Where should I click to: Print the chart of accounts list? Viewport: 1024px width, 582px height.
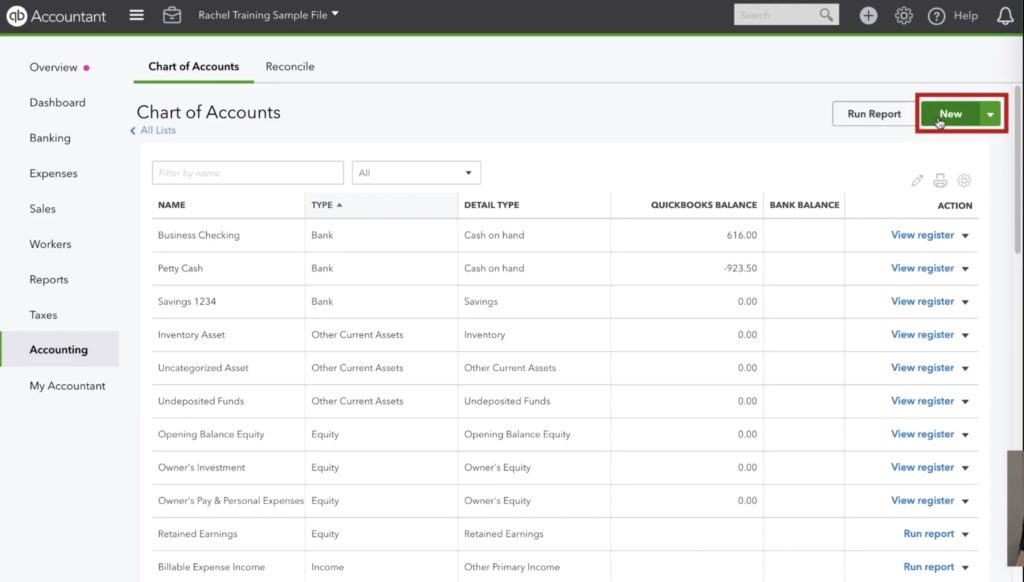940,180
